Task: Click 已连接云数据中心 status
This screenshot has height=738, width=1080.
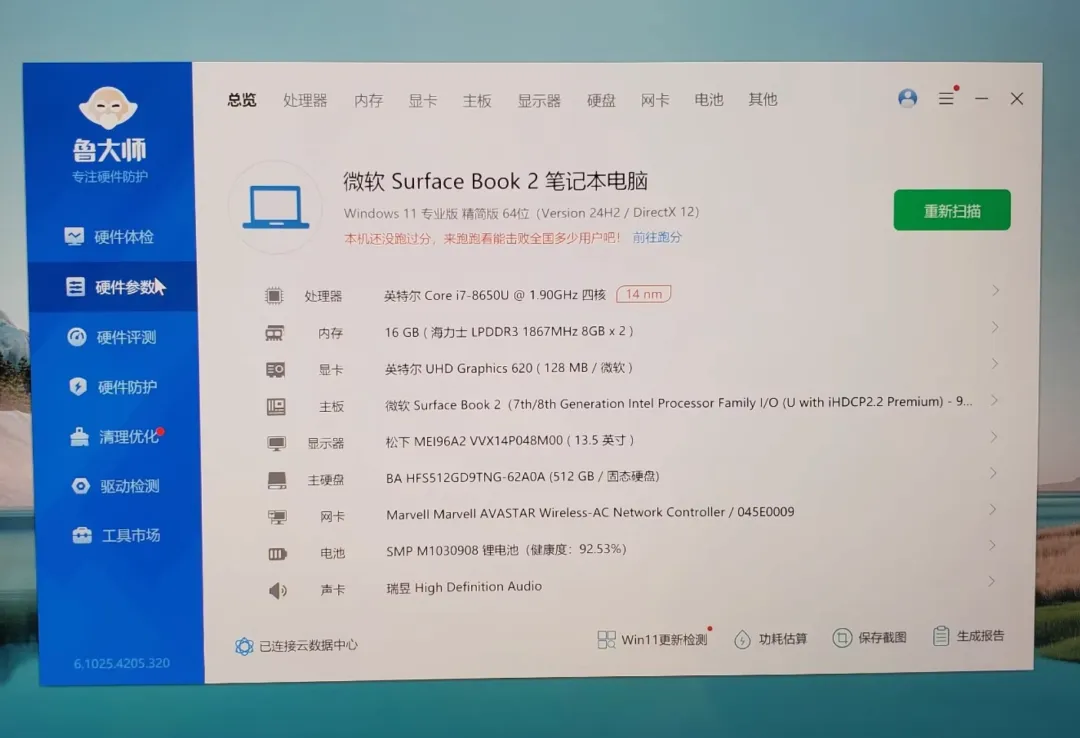Action: (x=296, y=646)
